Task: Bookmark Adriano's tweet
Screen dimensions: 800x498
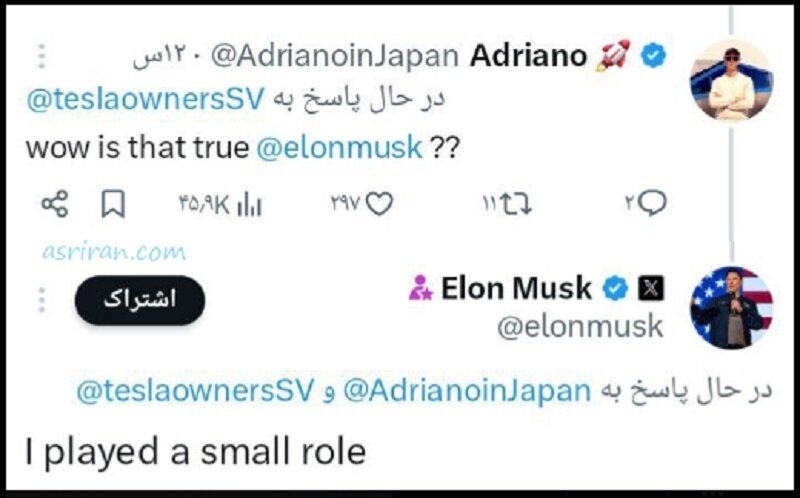Action: pos(114,205)
